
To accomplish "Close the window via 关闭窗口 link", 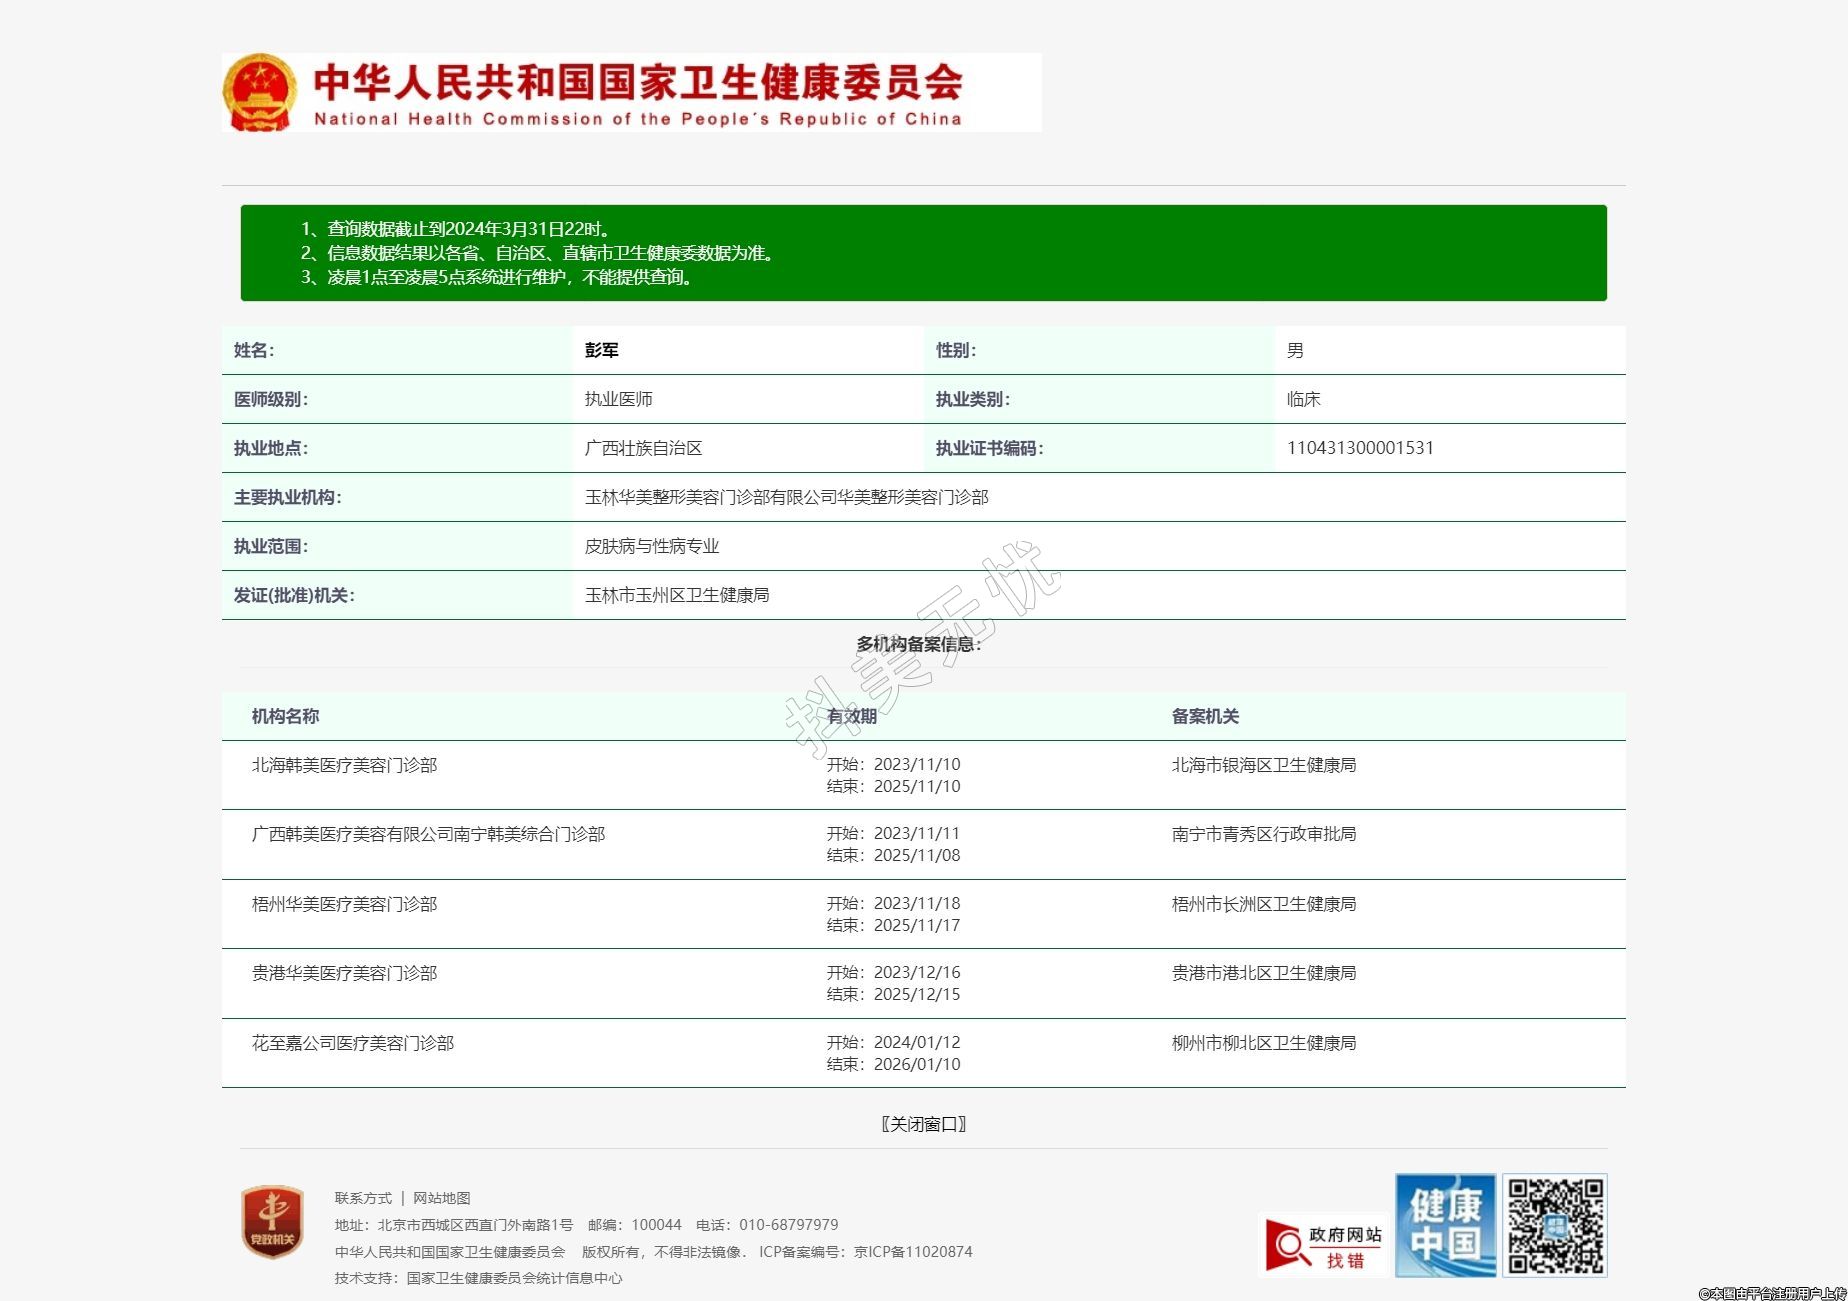I will [x=923, y=1124].
